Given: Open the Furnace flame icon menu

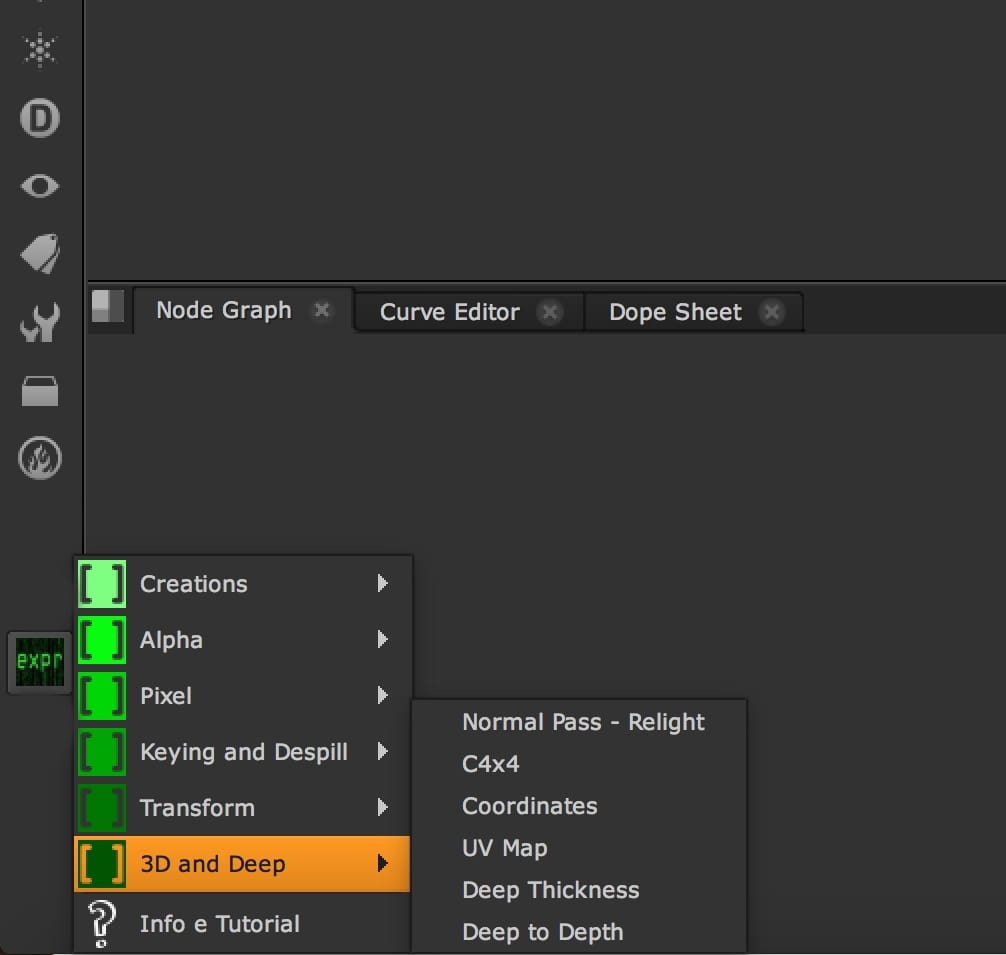Looking at the screenshot, I should coord(40,458).
